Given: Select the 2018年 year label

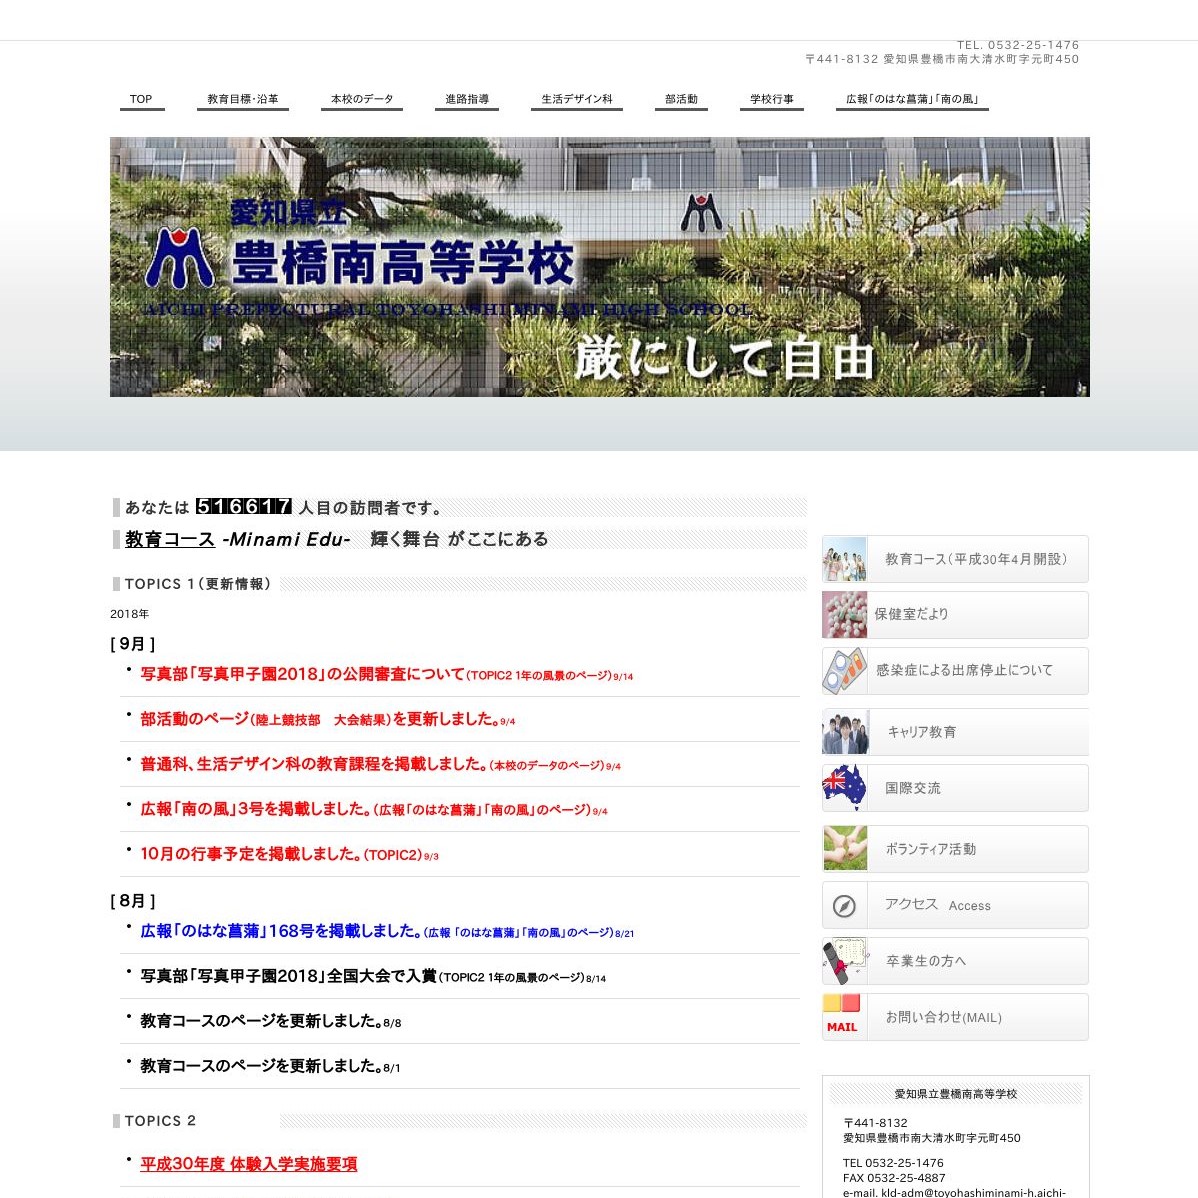Looking at the screenshot, I should coord(130,614).
